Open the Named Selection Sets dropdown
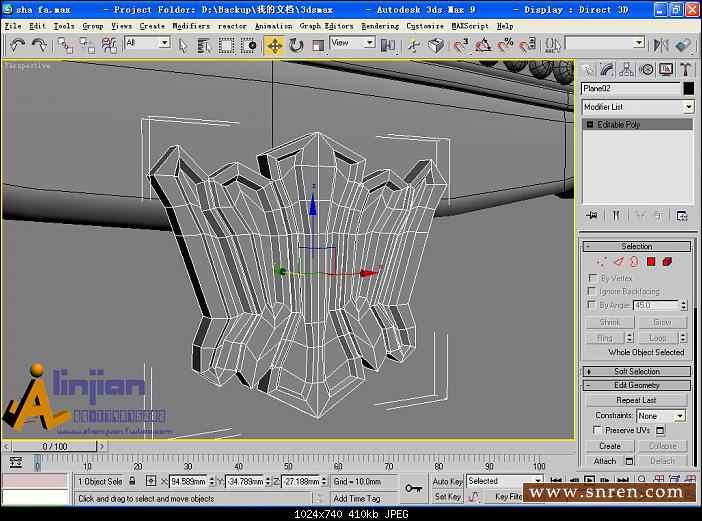Screen dimensions: 702x521 [605, 44]
